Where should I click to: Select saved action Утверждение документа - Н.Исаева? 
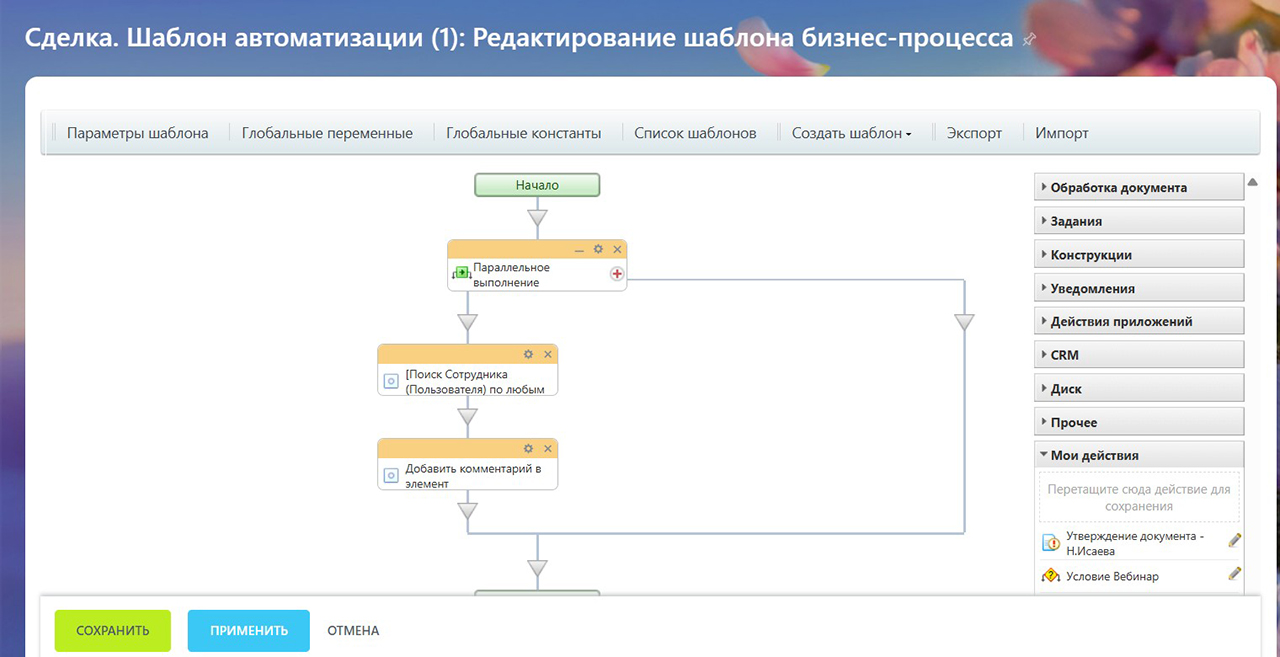point(1134,543)
